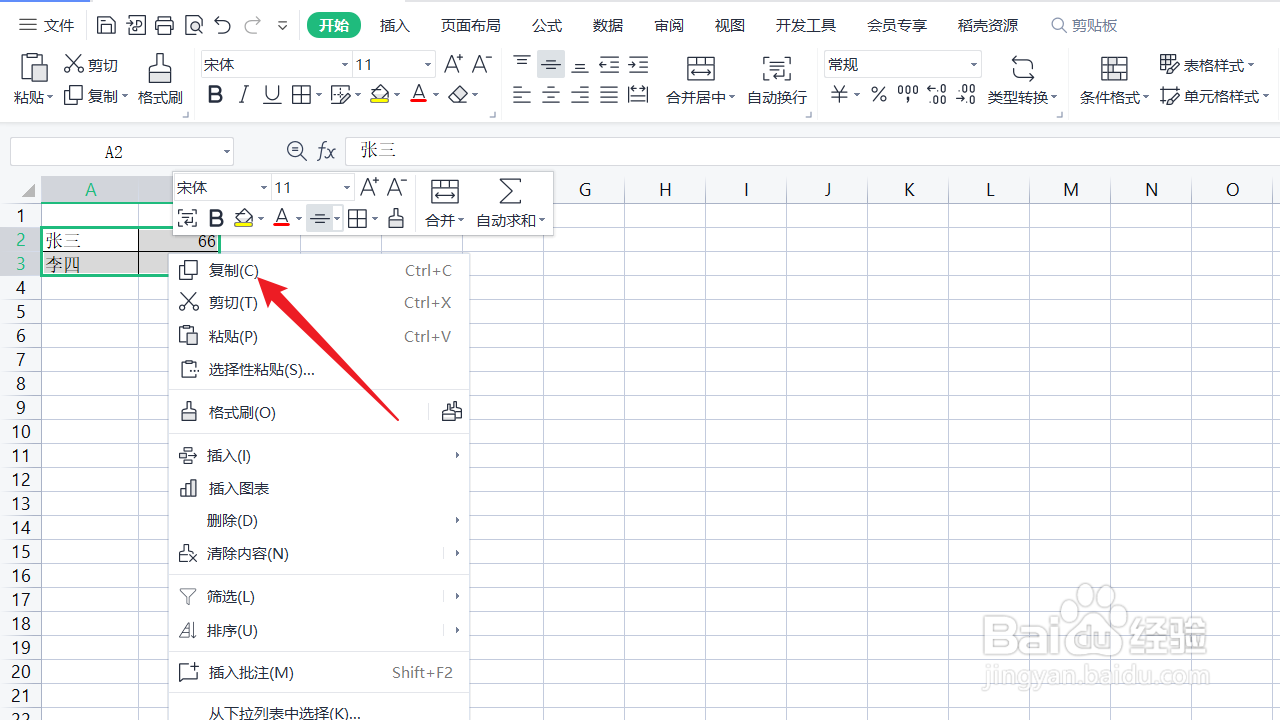This screenshot has width=1280, height=720.
Task: Click the magnifier icon beside fx
Action: tap(296, 151)
